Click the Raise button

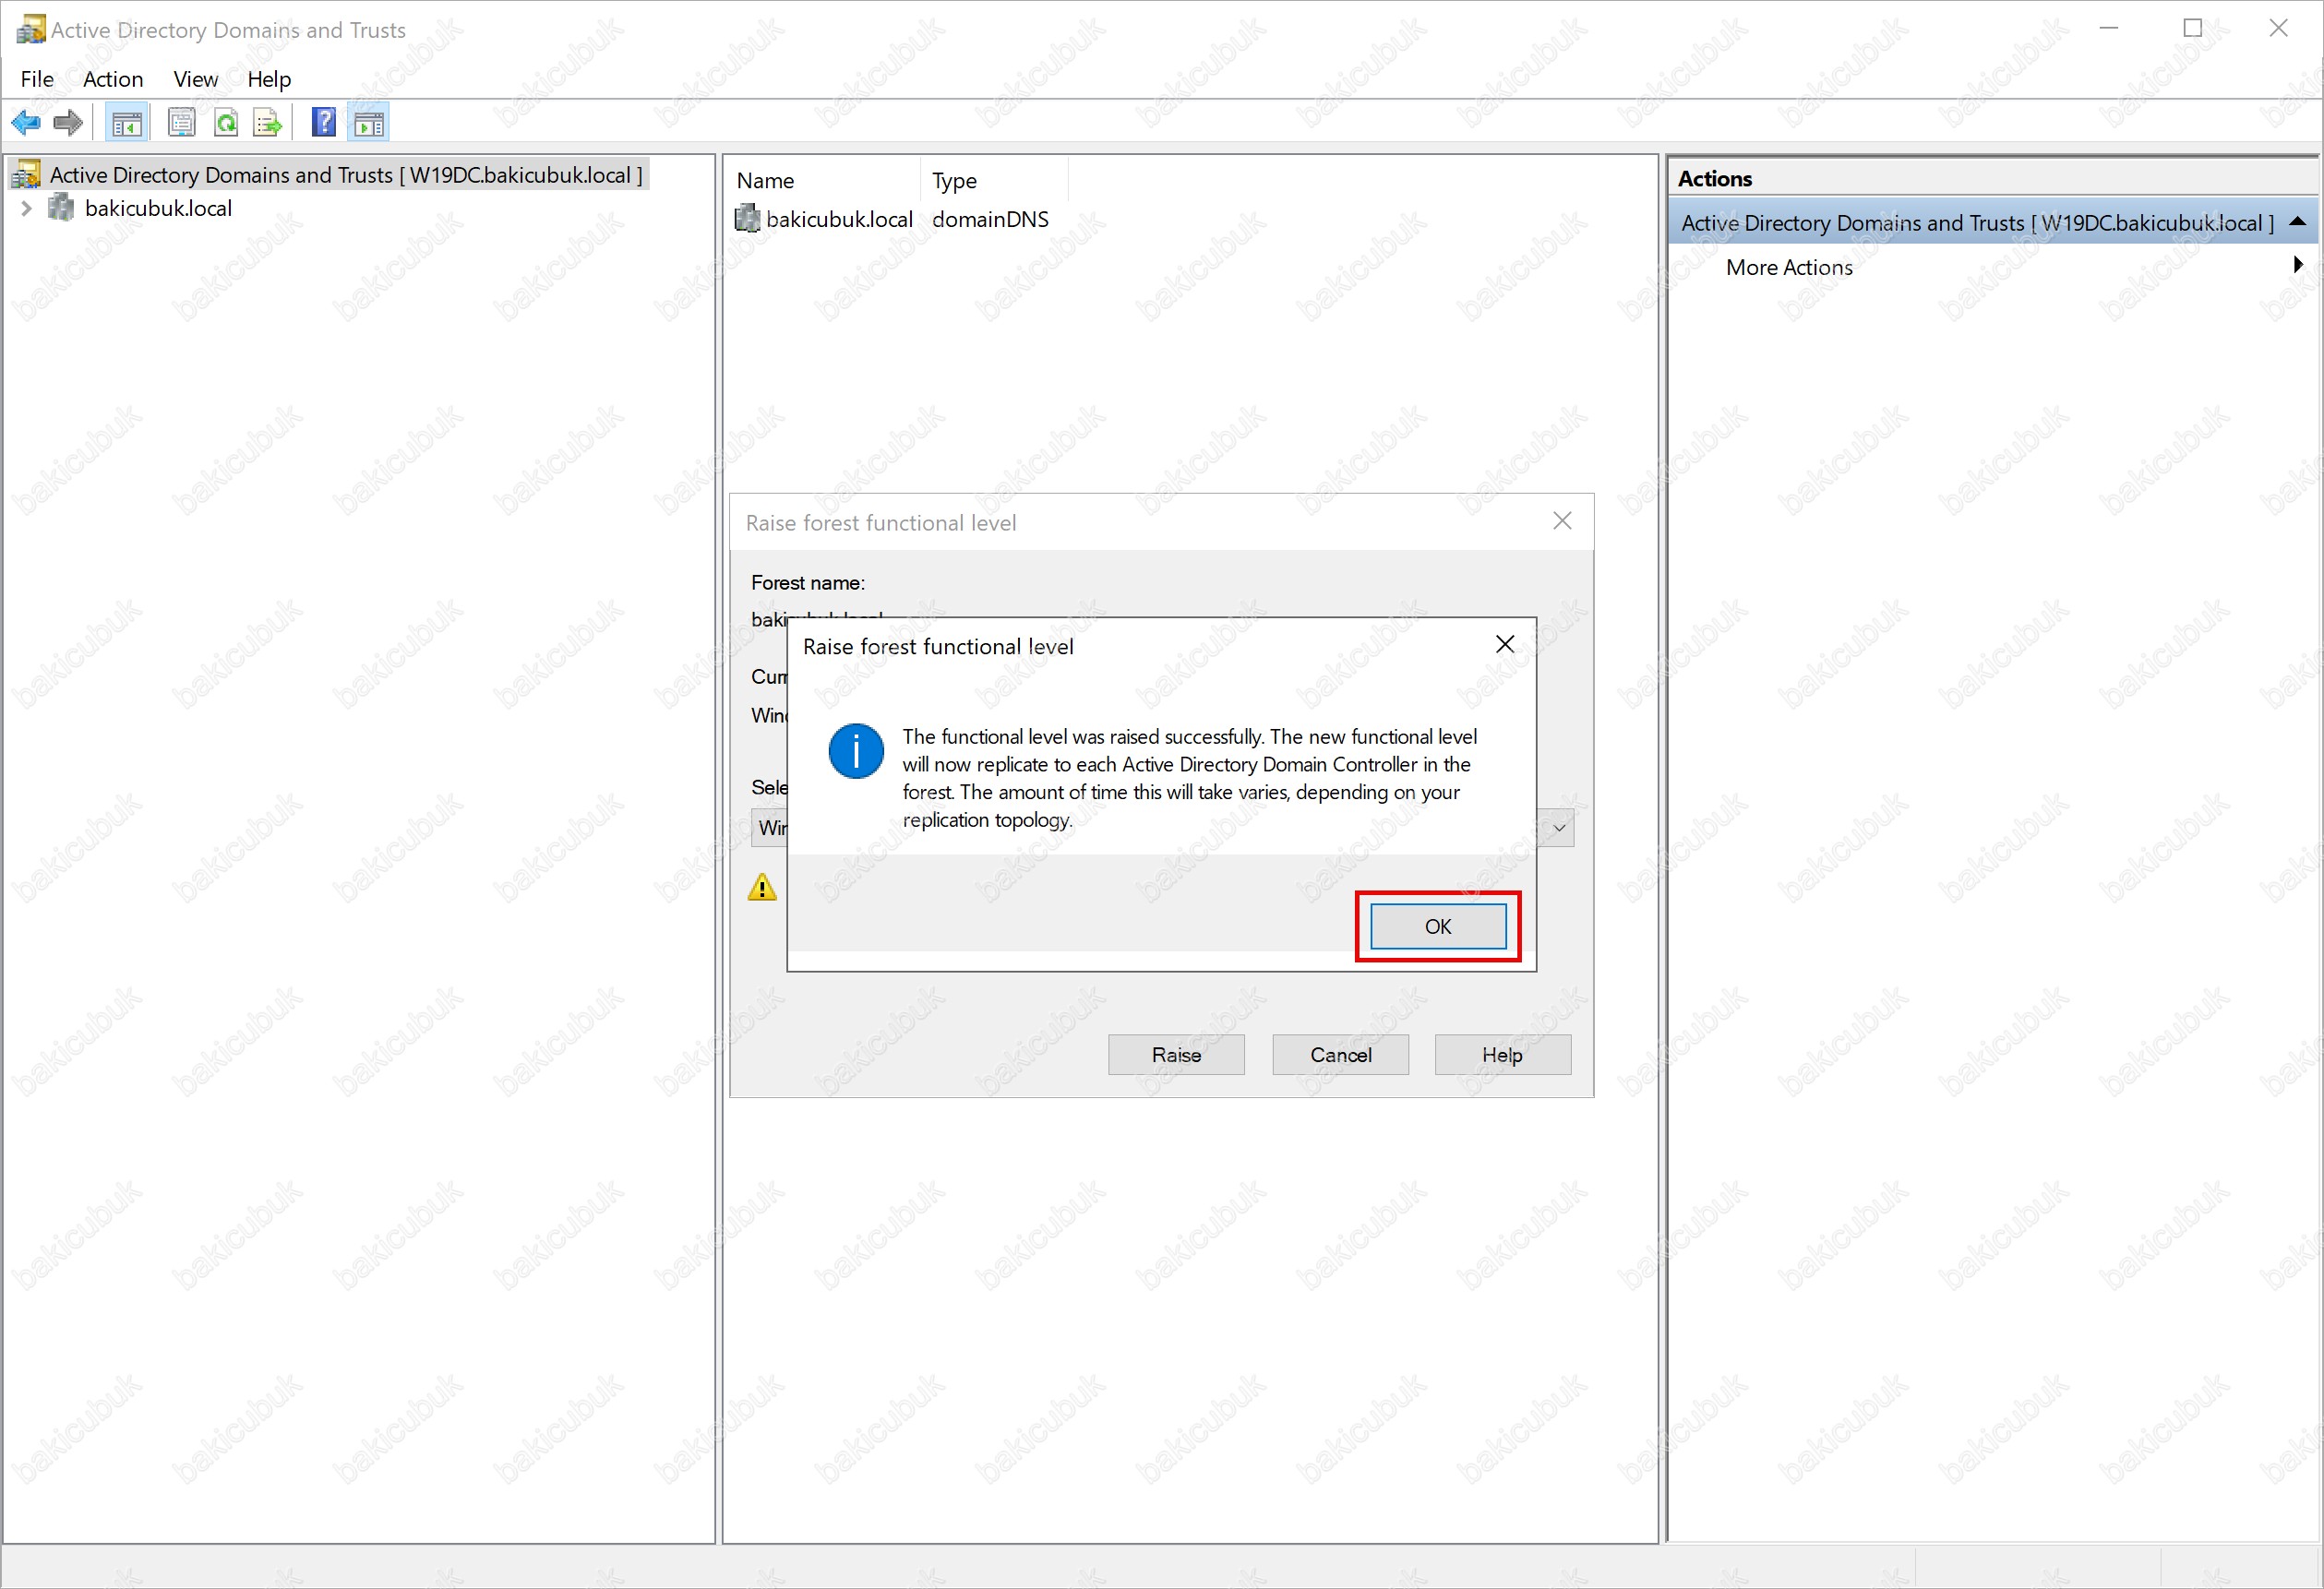(1176, 1054)
